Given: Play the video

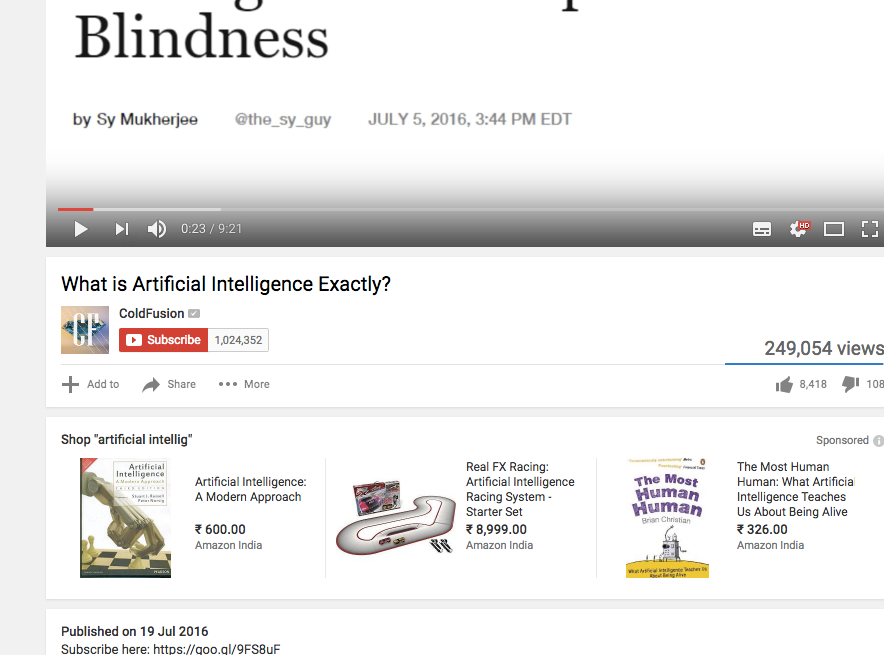Looking at the screenshot, I should 81,229.
